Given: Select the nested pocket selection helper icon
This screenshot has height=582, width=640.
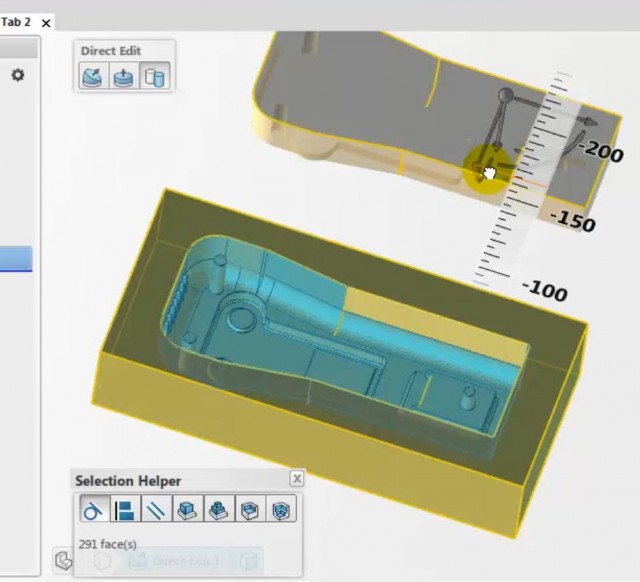Looking at the screenshot, I should 281,508.
